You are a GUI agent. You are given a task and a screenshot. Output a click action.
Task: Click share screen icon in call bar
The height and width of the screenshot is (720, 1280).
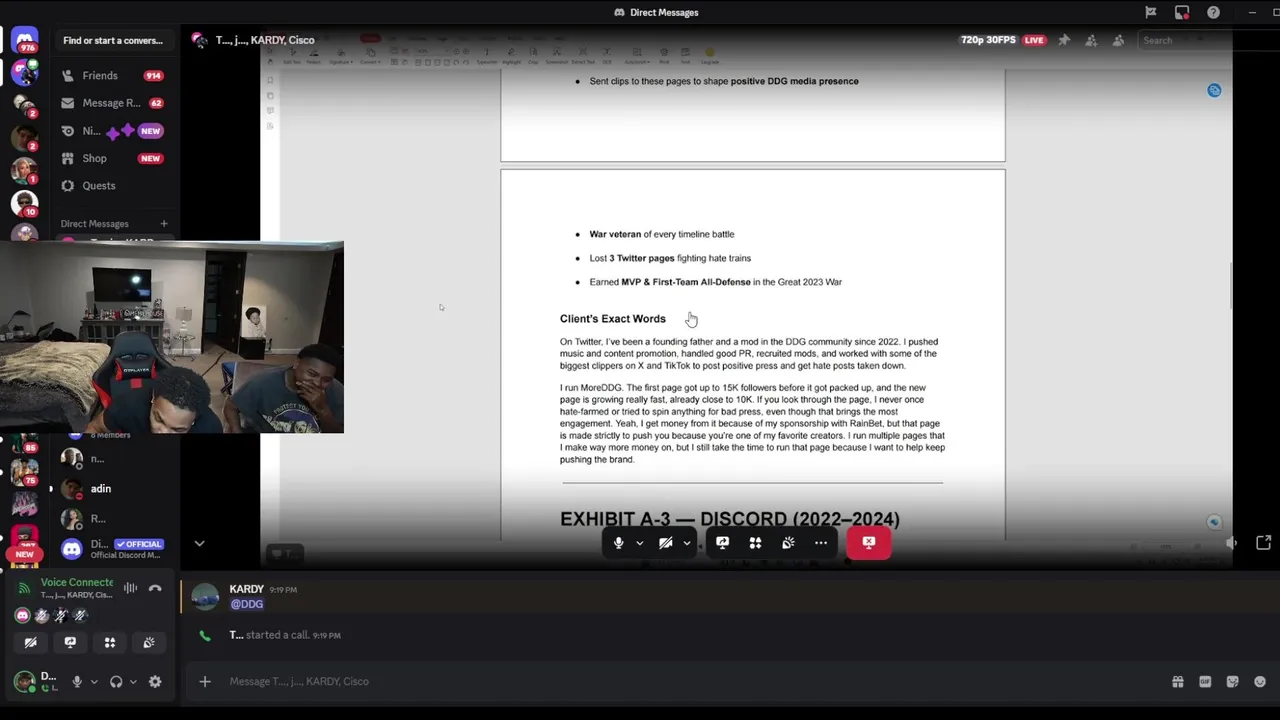[722, 543]
